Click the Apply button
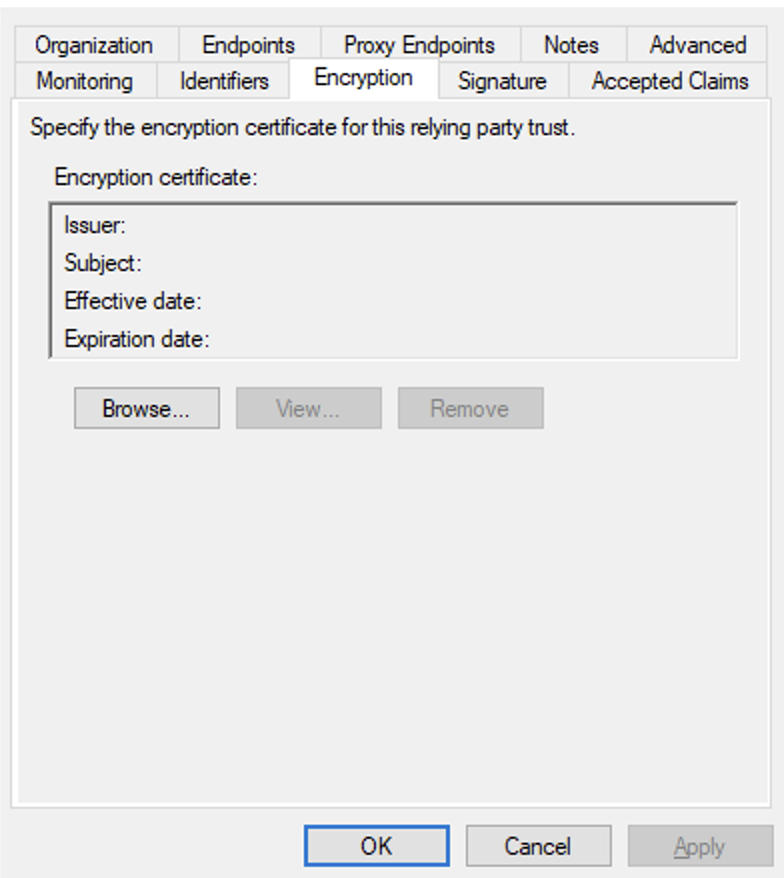784x878 pixels. click(x=699, y=846)
